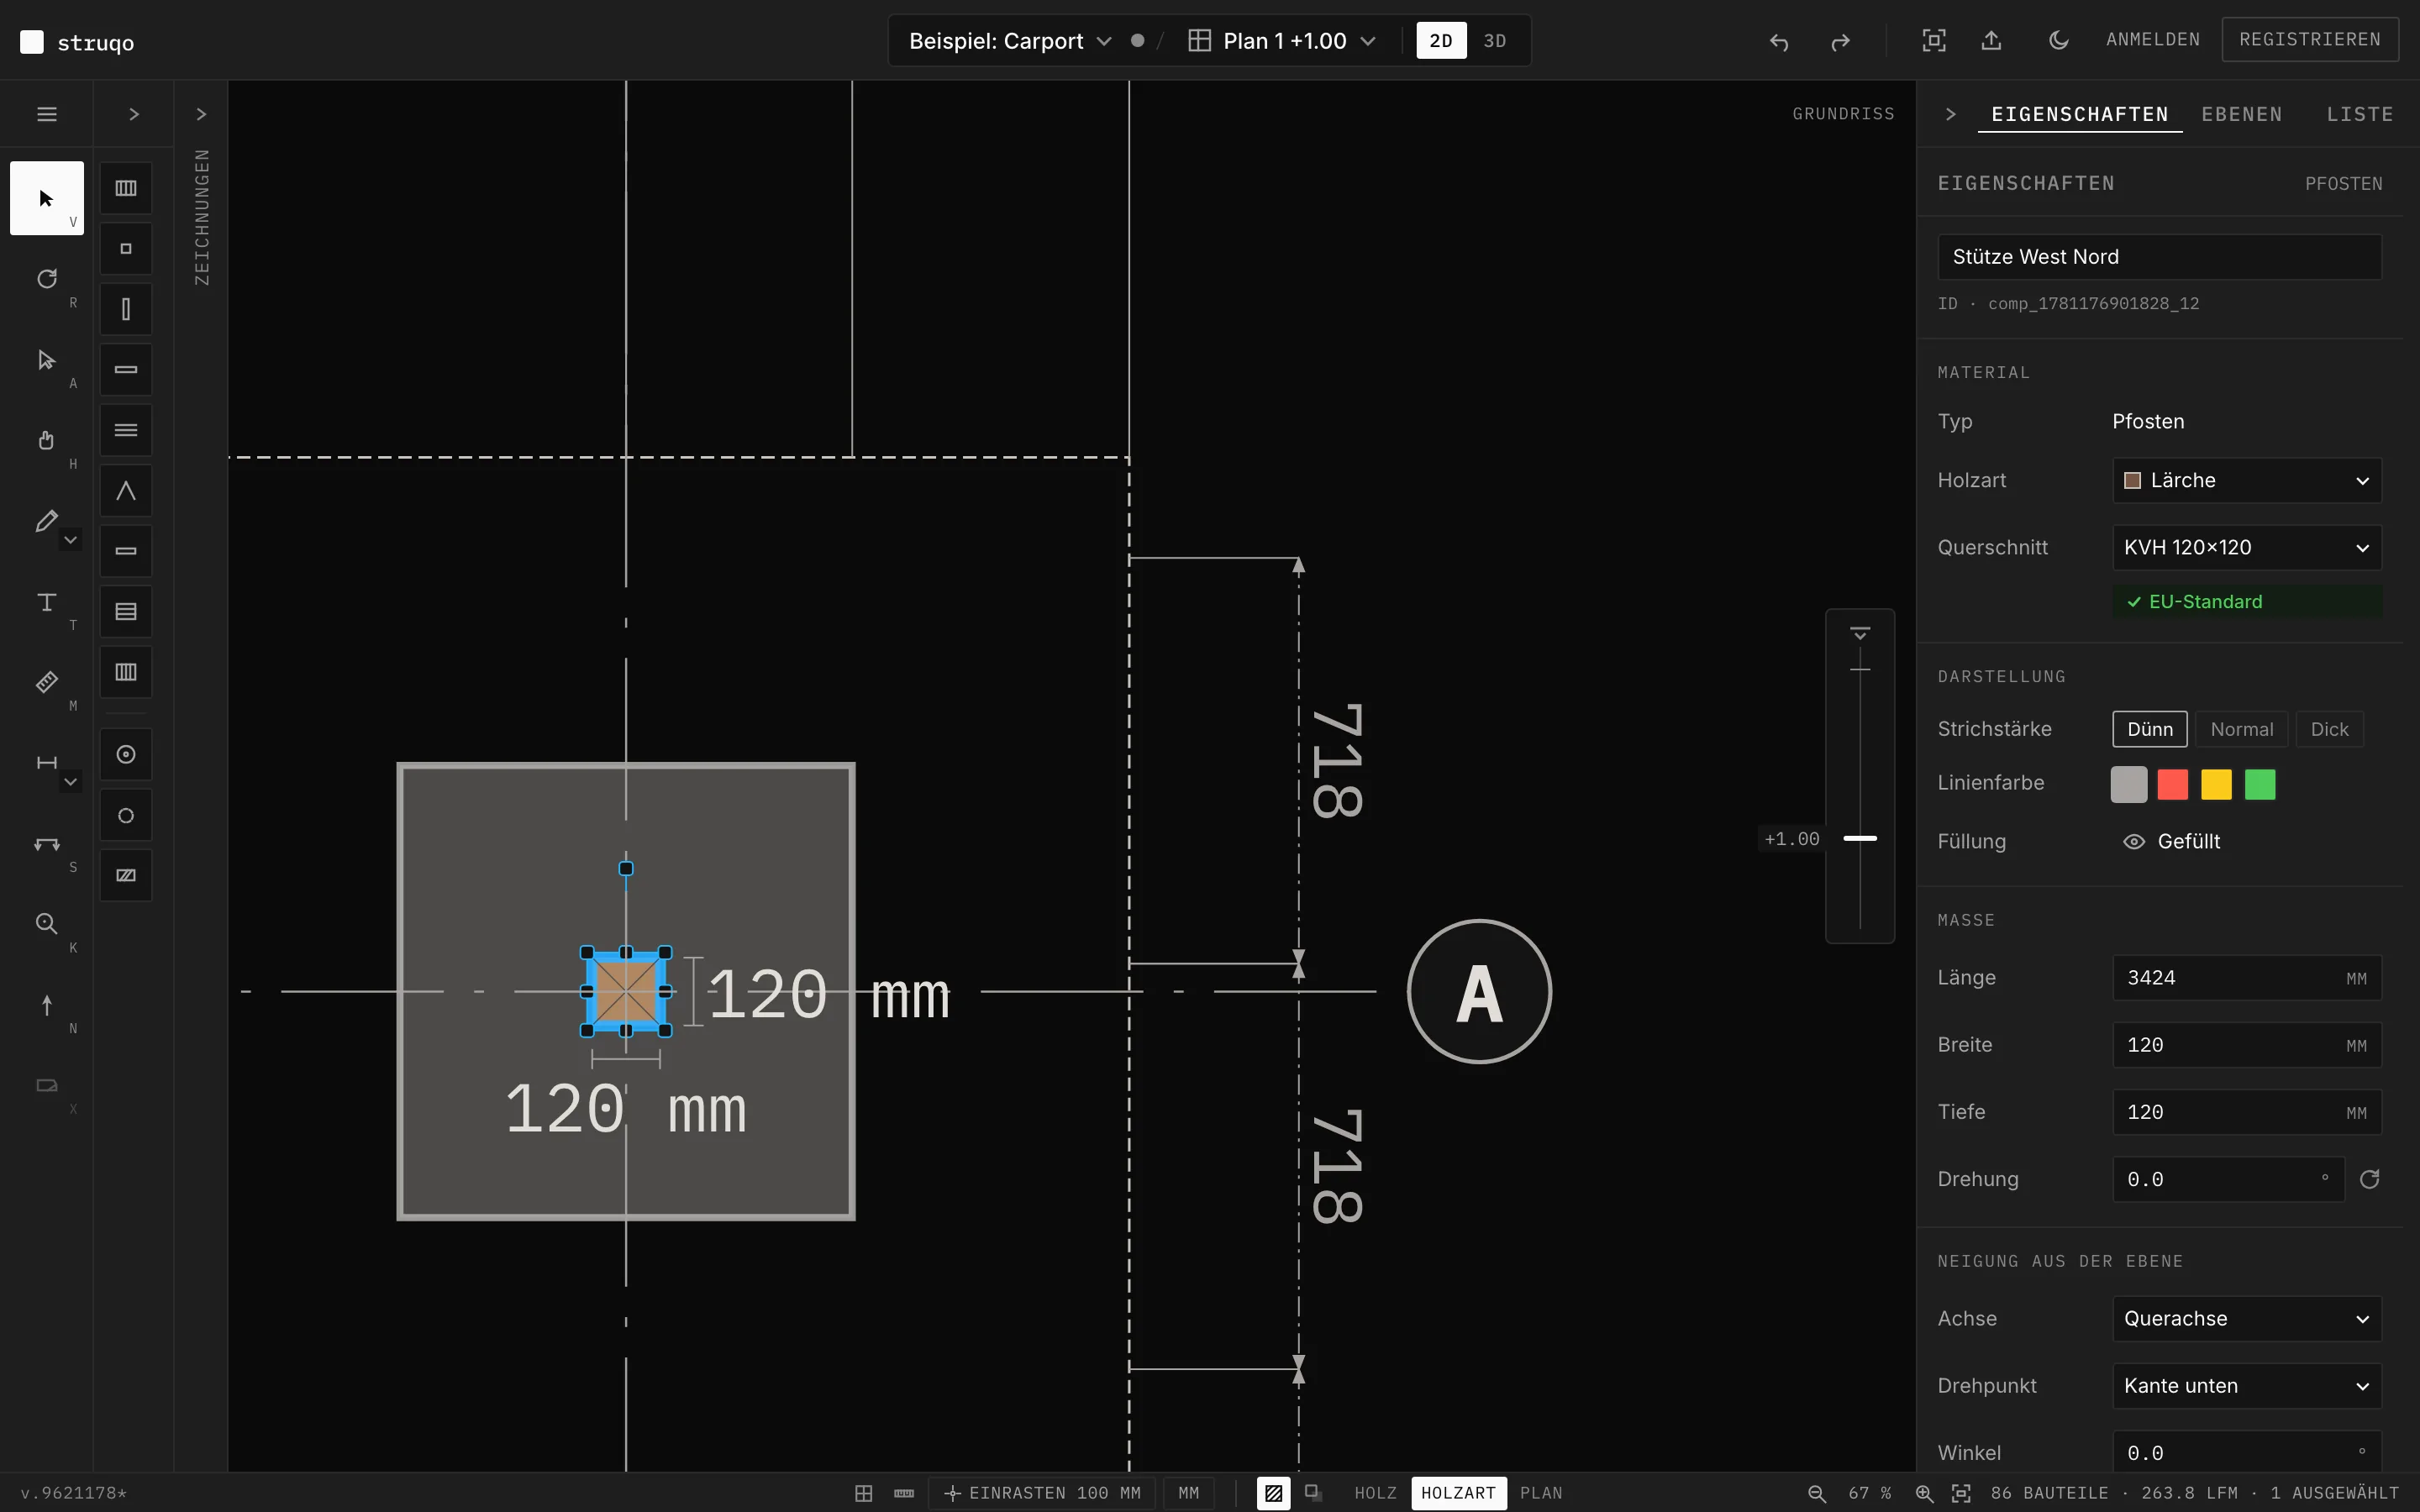Viewport: 2420px width, 1512px height.
Task: Choose the zoom magnifier tool
Action: coord(47,924)
